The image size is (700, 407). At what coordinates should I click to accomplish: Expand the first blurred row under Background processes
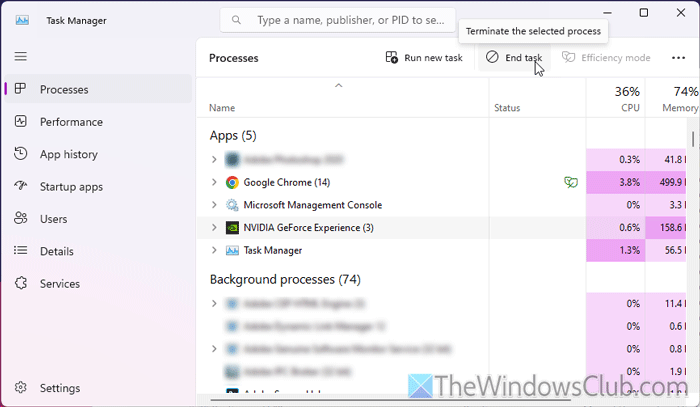[x=214, y=303]
